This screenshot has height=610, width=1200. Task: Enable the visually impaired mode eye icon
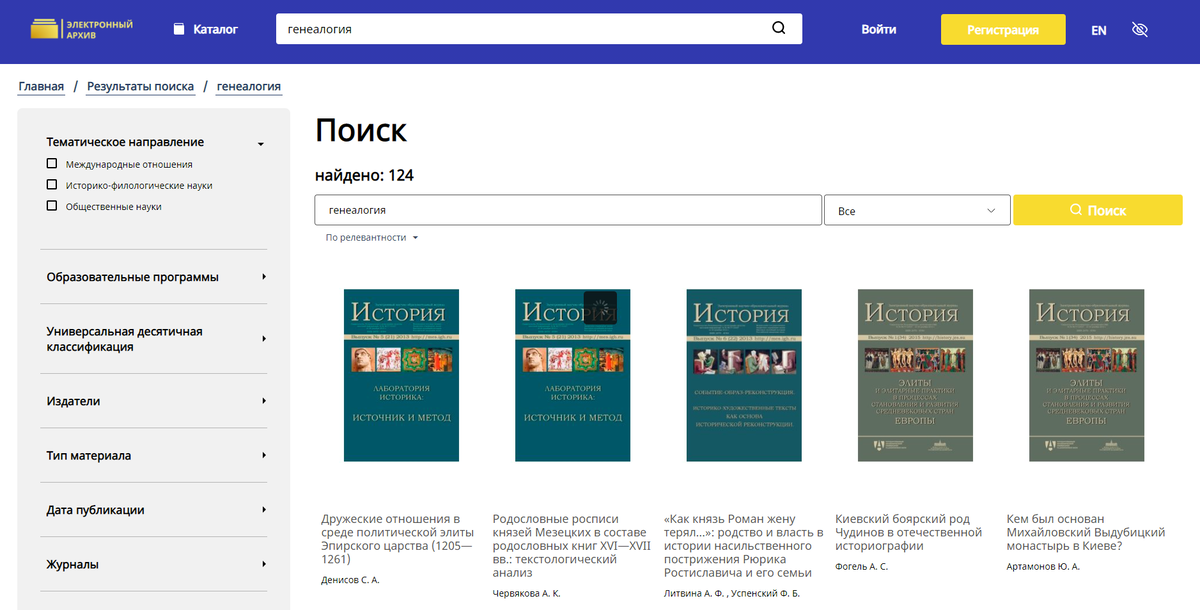tap(1140, 29)
